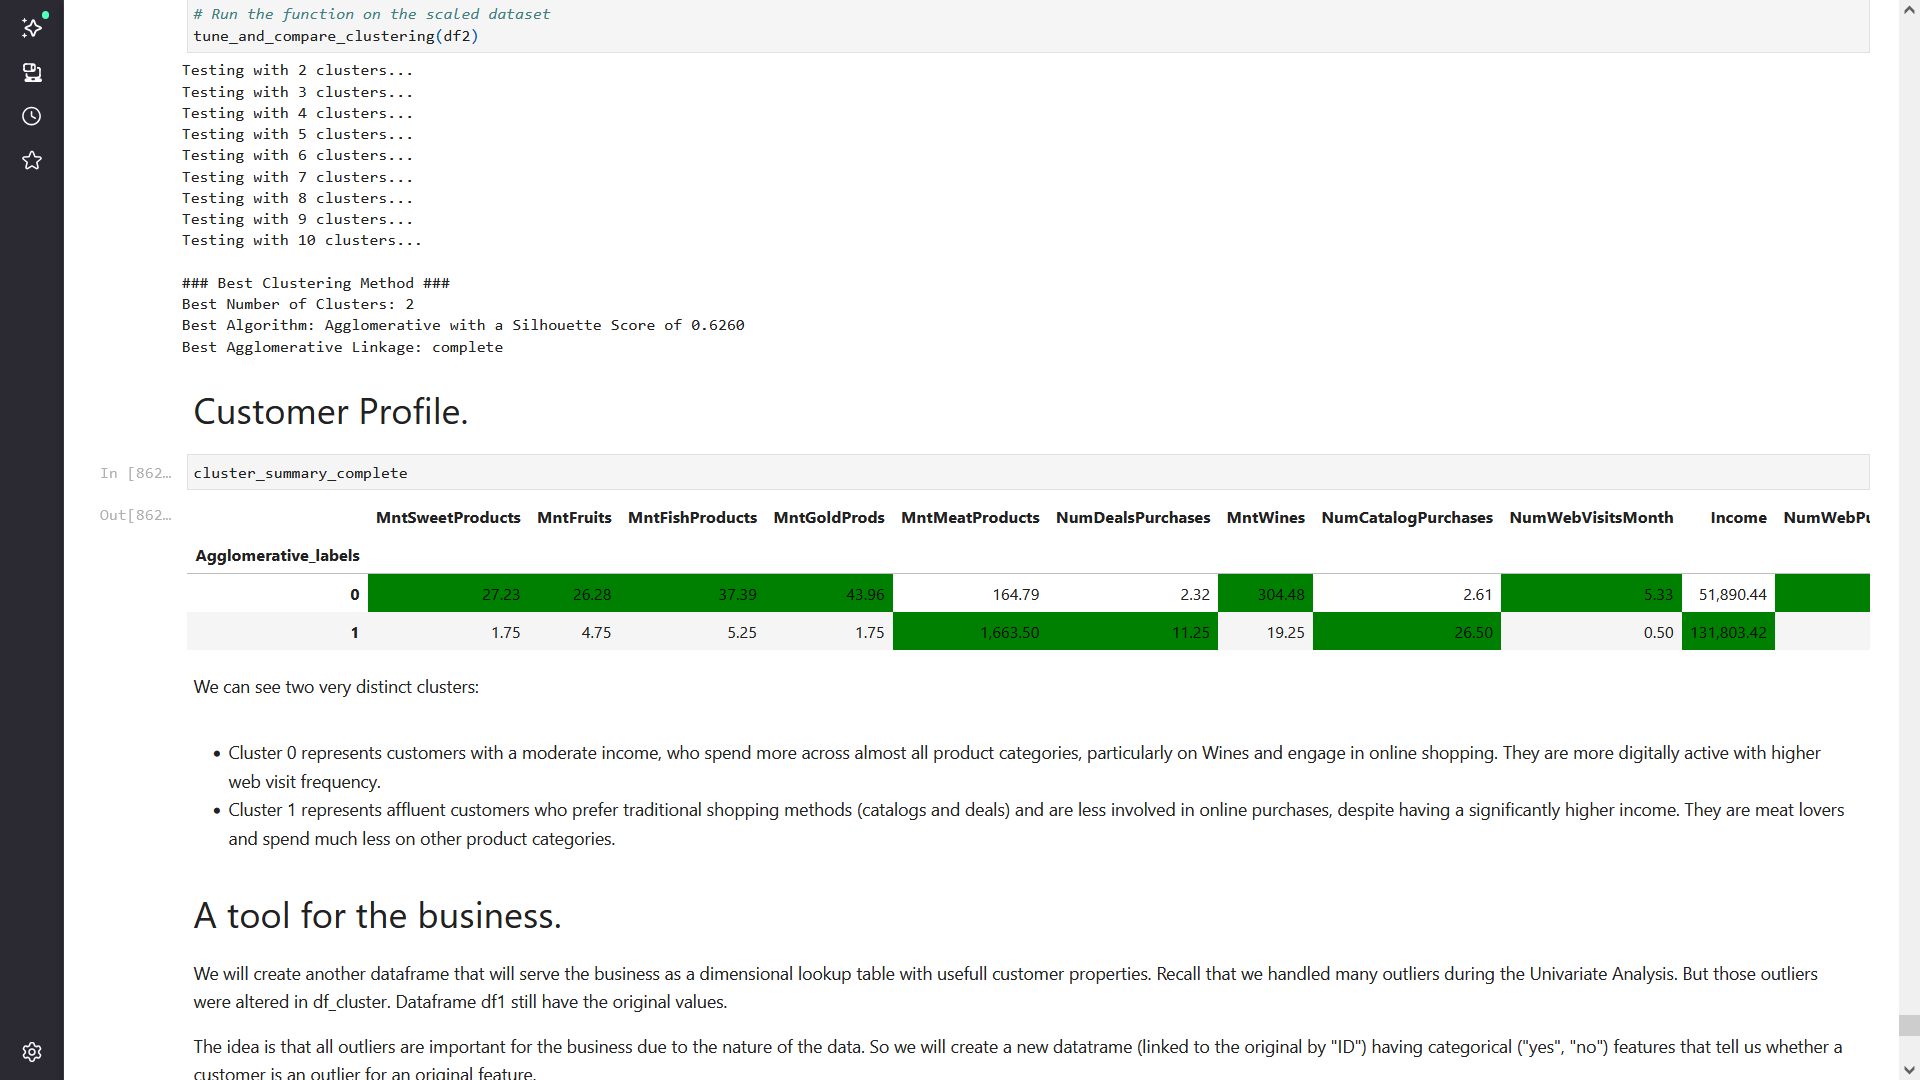Open favorites using the star icon

[x=32, y=160]
